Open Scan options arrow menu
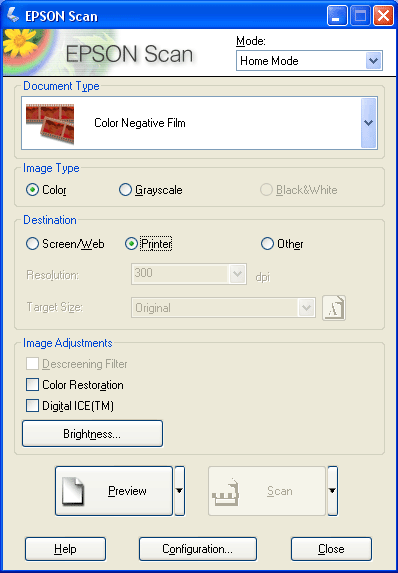 (x=332, y=491)
